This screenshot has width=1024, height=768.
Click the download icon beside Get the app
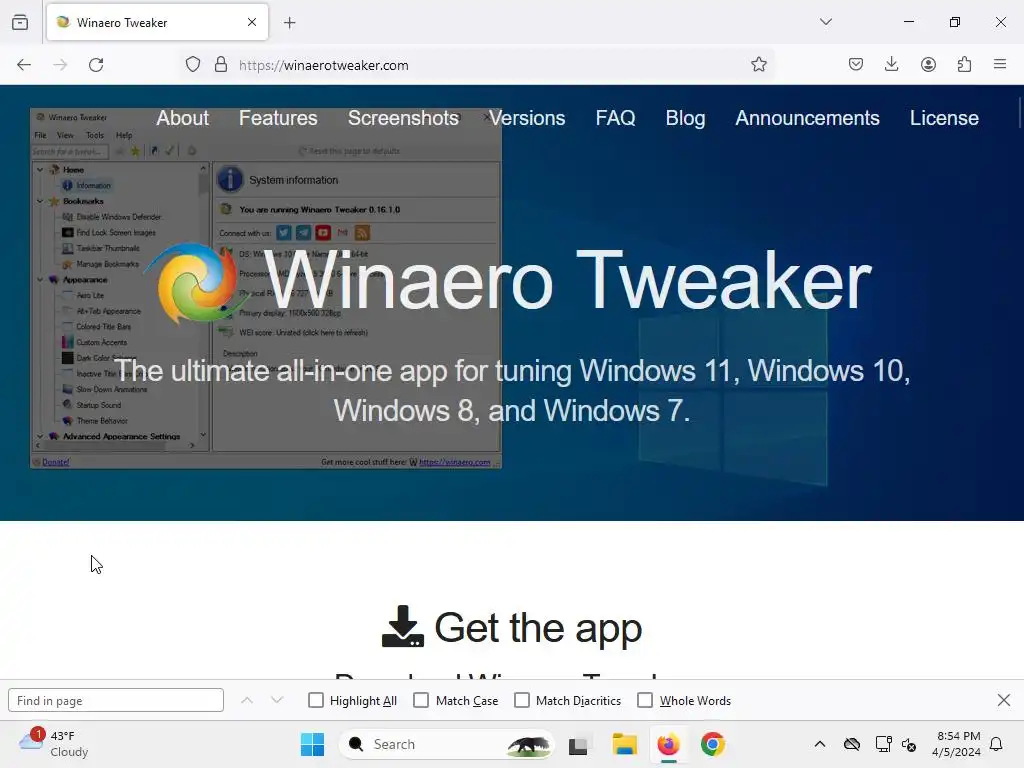(402, 626)
